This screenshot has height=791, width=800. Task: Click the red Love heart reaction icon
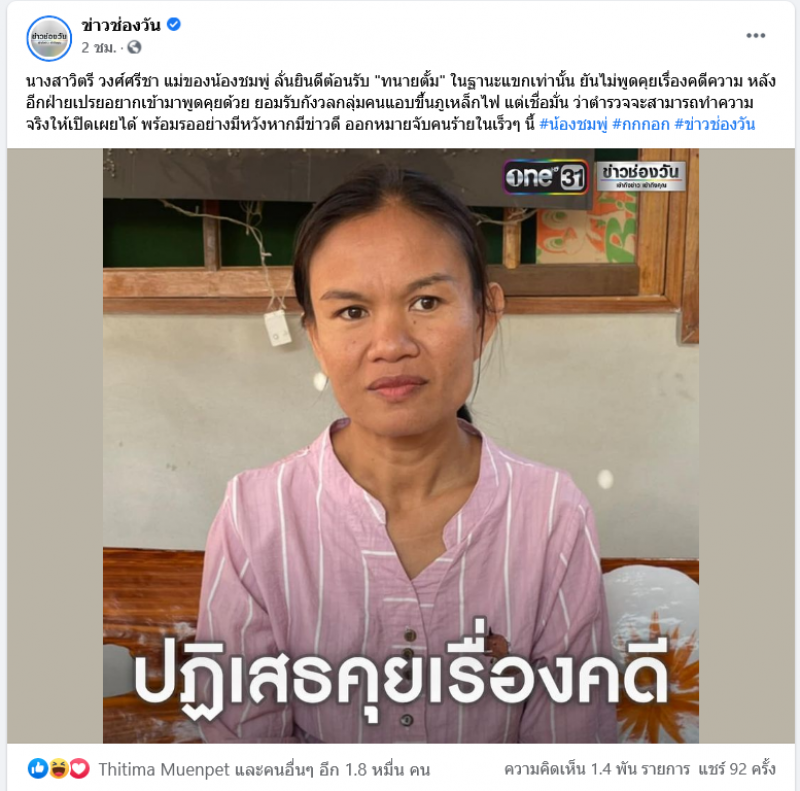79,768
